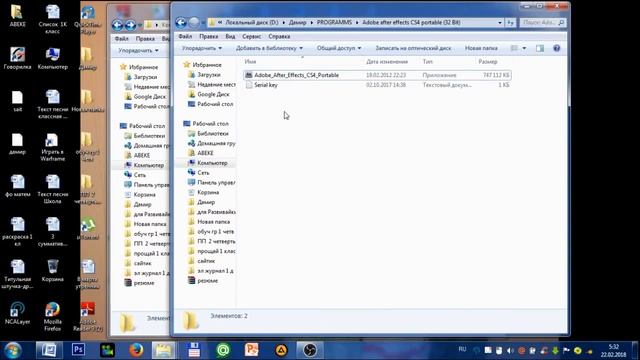Open address bar history dropdown arrow
The height and width of the screenshot is (360, 640).
[500, 22]
